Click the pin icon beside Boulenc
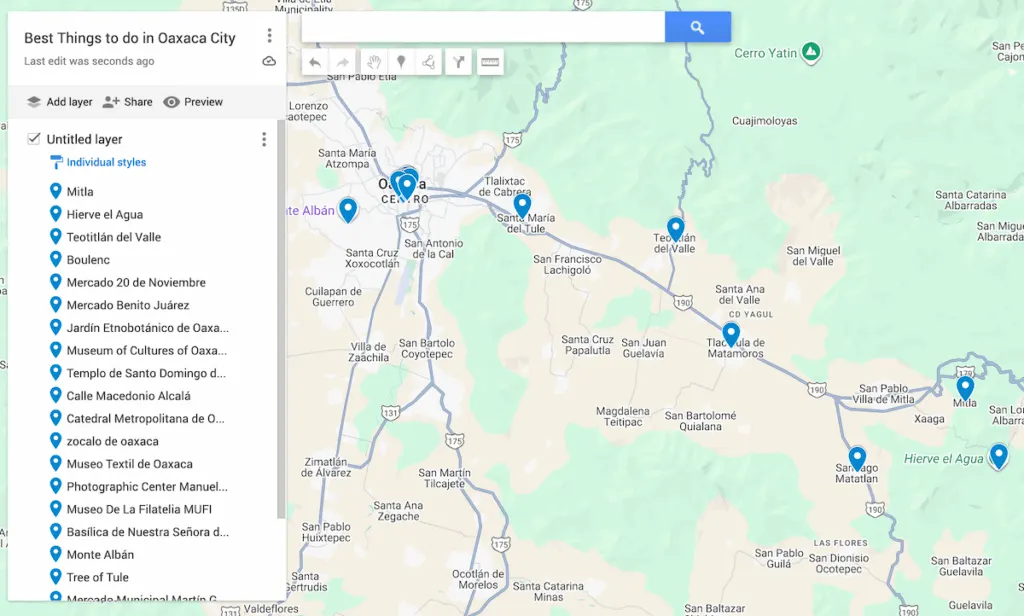Screen dimensions: 1024x616 coord(56,259)
